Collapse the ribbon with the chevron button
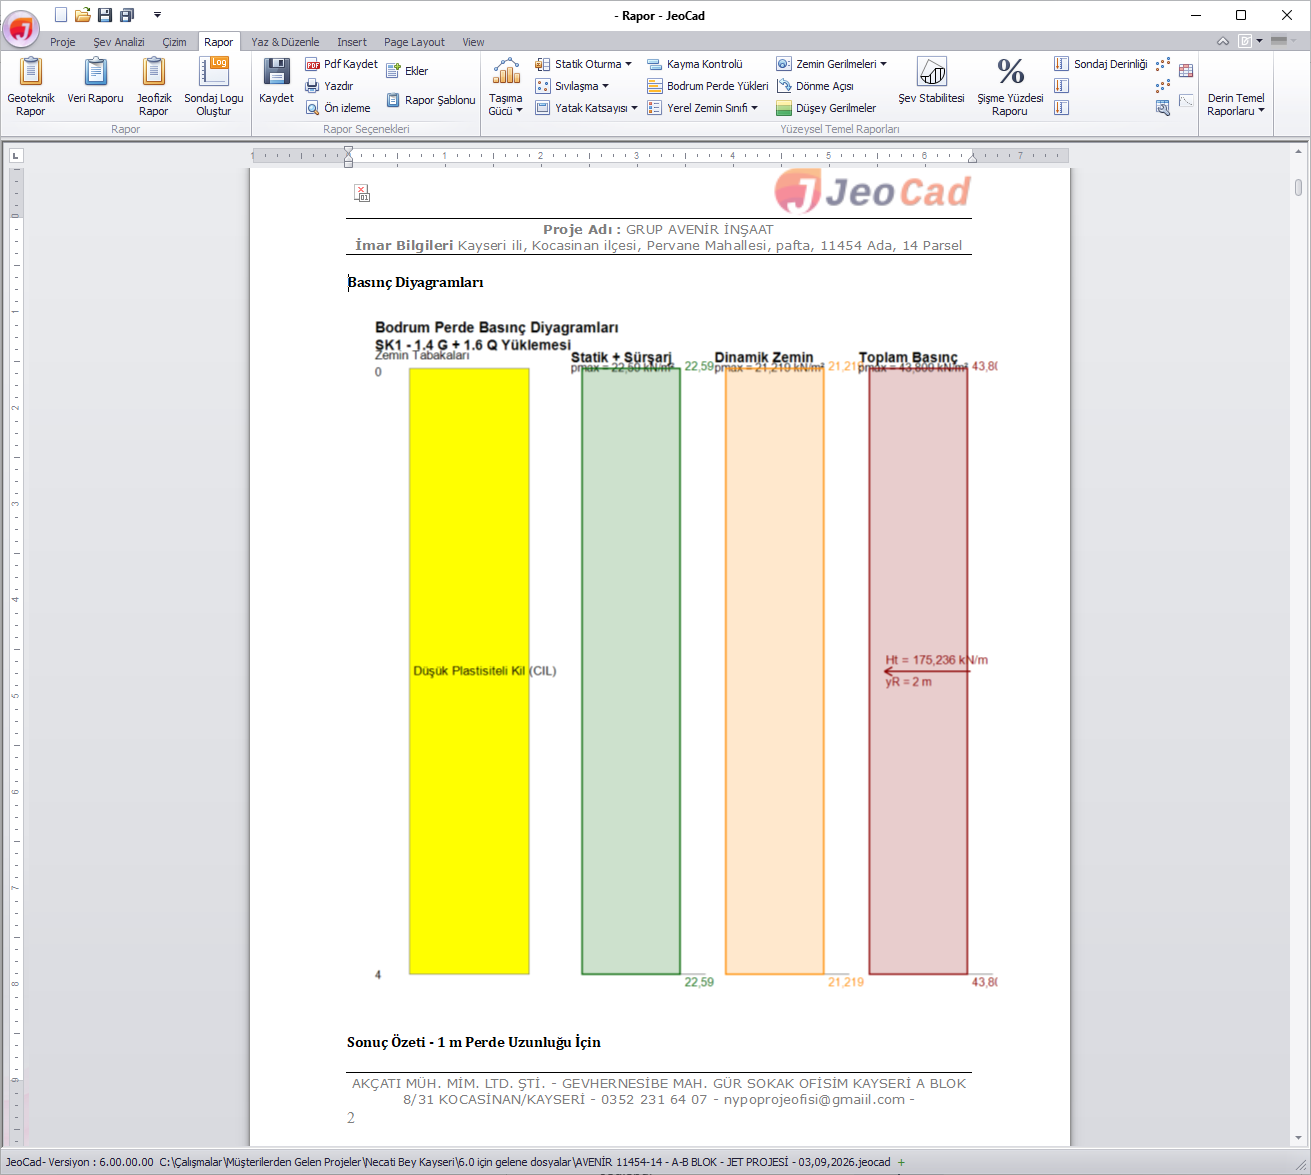The height and width of the screenshot is (1175, 1311). [x=1223, y=41]
